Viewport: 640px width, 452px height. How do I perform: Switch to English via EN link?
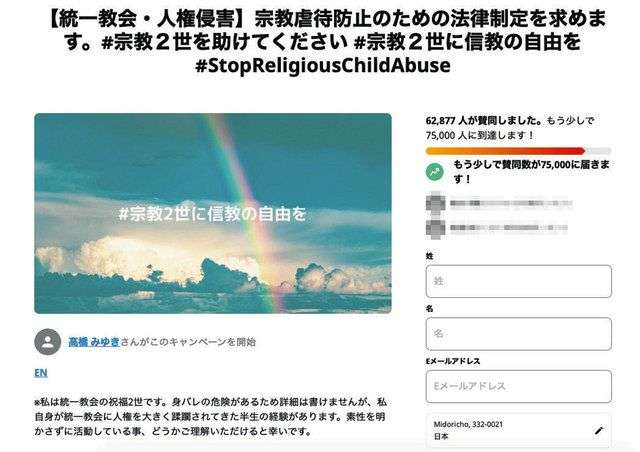click(x=41, y=373)
